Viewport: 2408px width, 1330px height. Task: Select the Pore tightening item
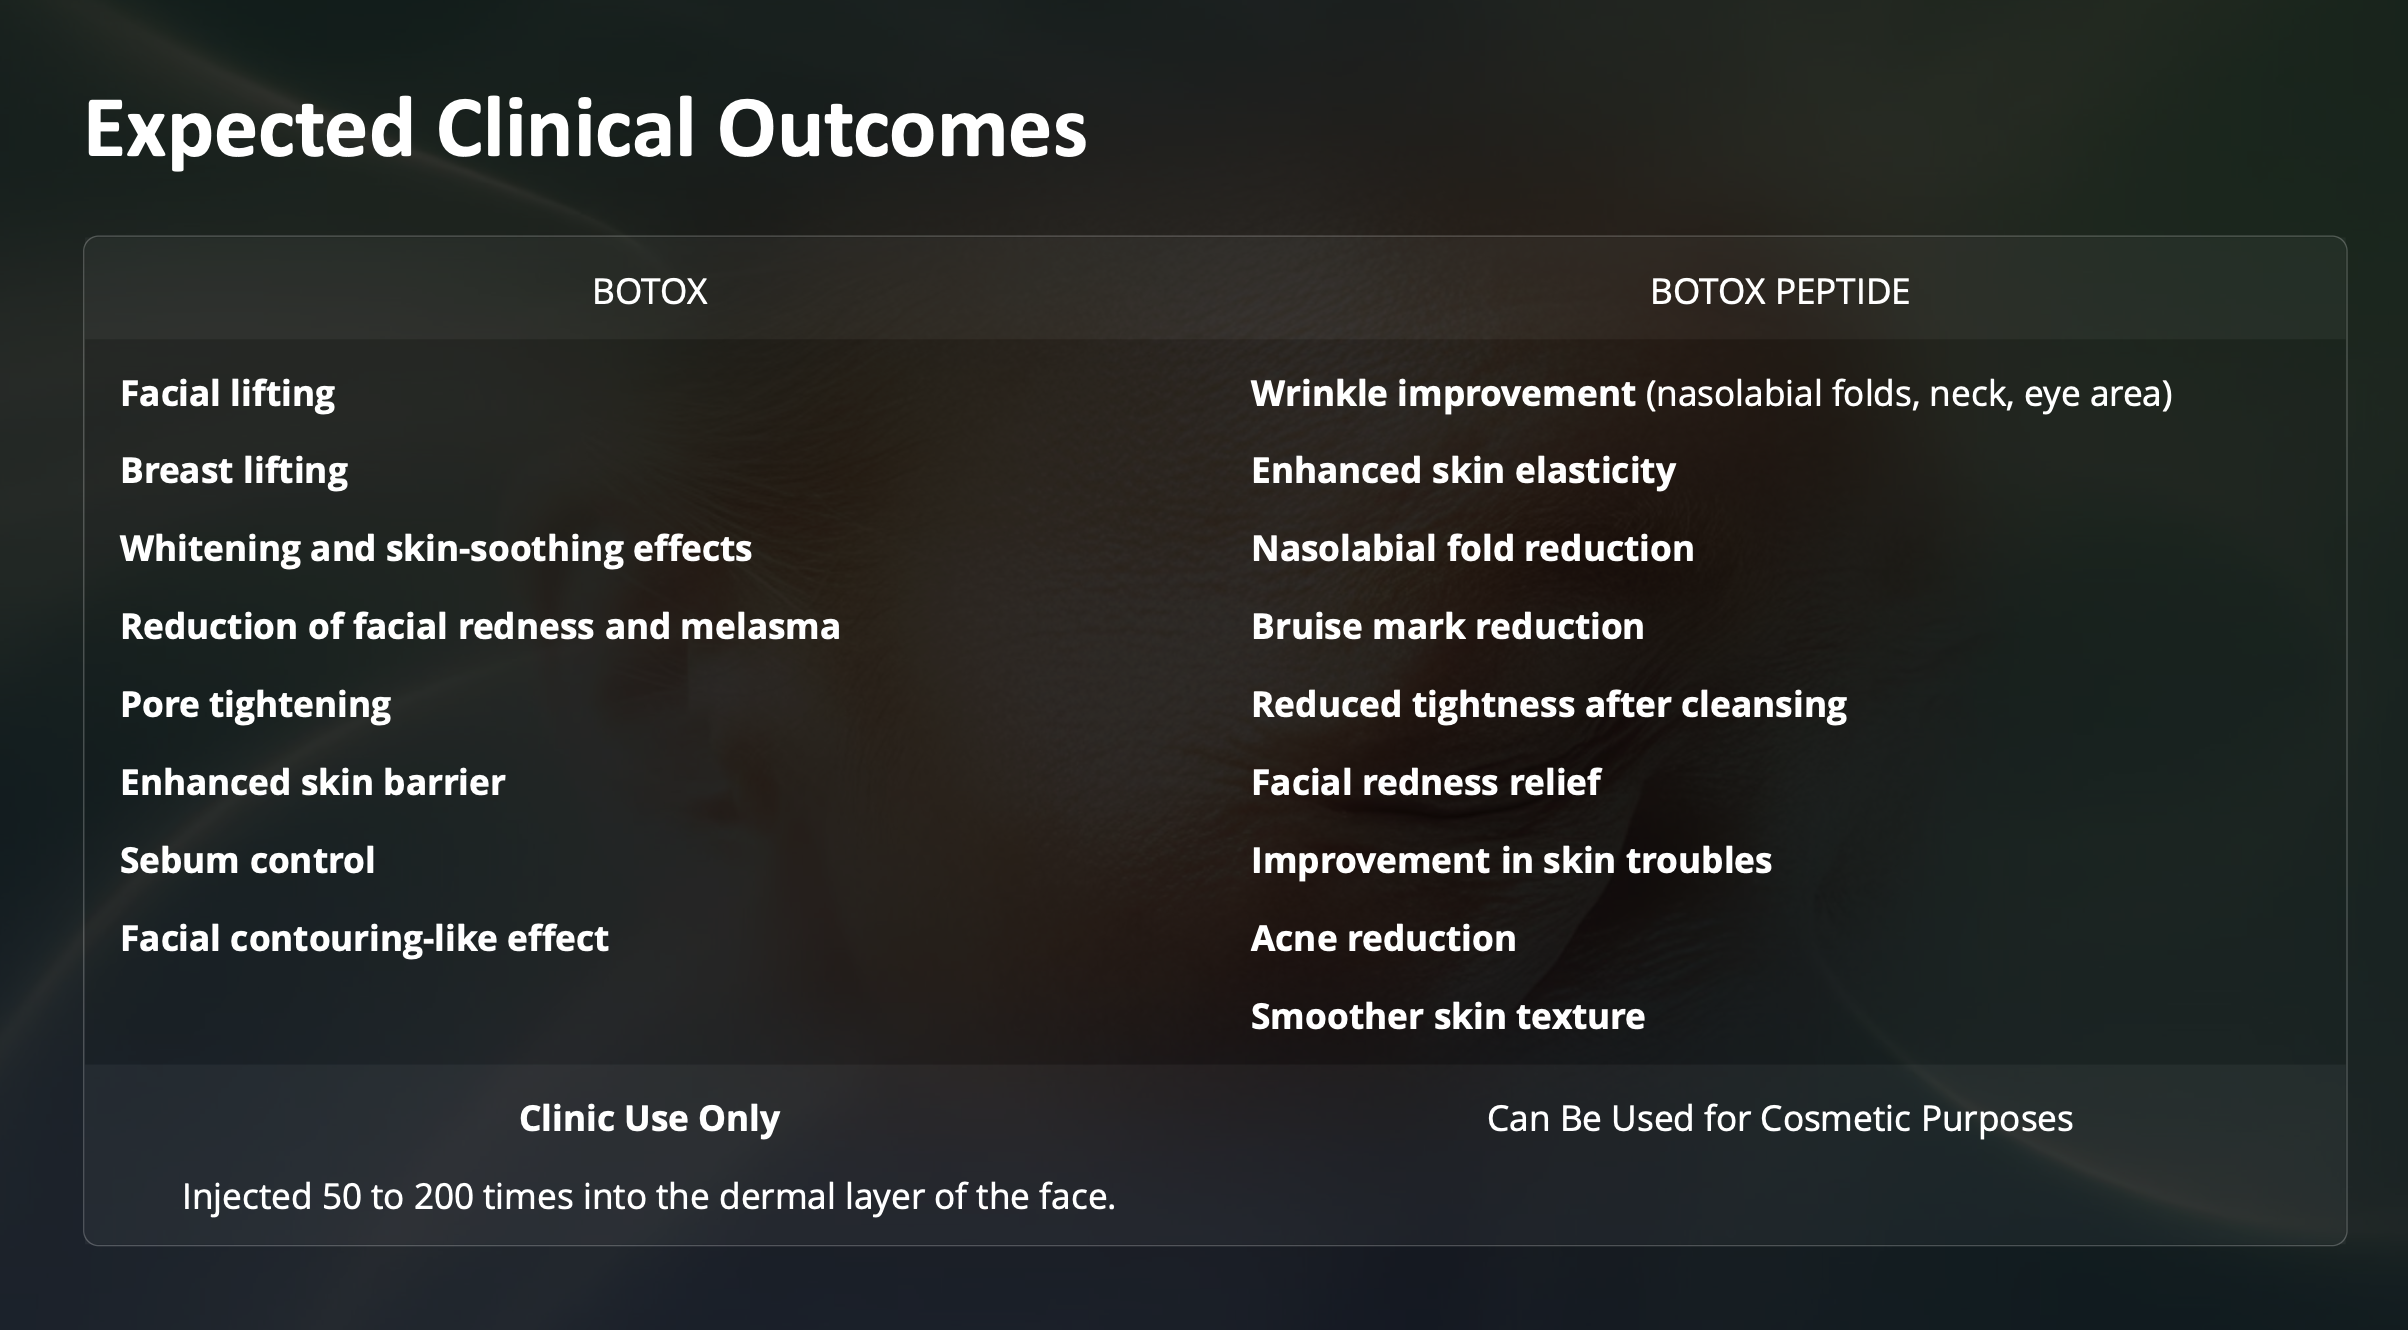256,705
